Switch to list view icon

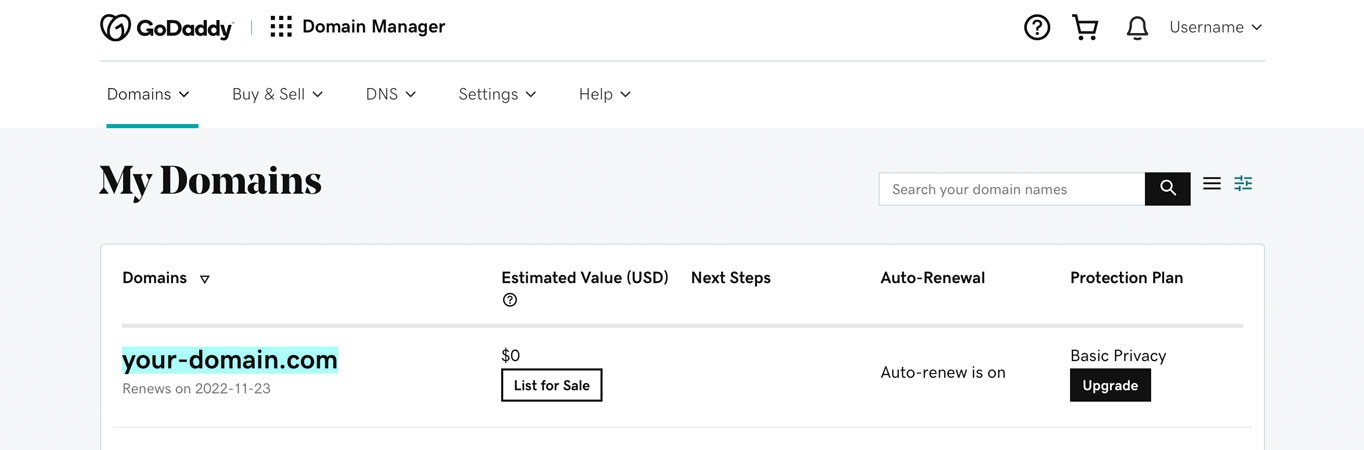(x=1212, y=183)
